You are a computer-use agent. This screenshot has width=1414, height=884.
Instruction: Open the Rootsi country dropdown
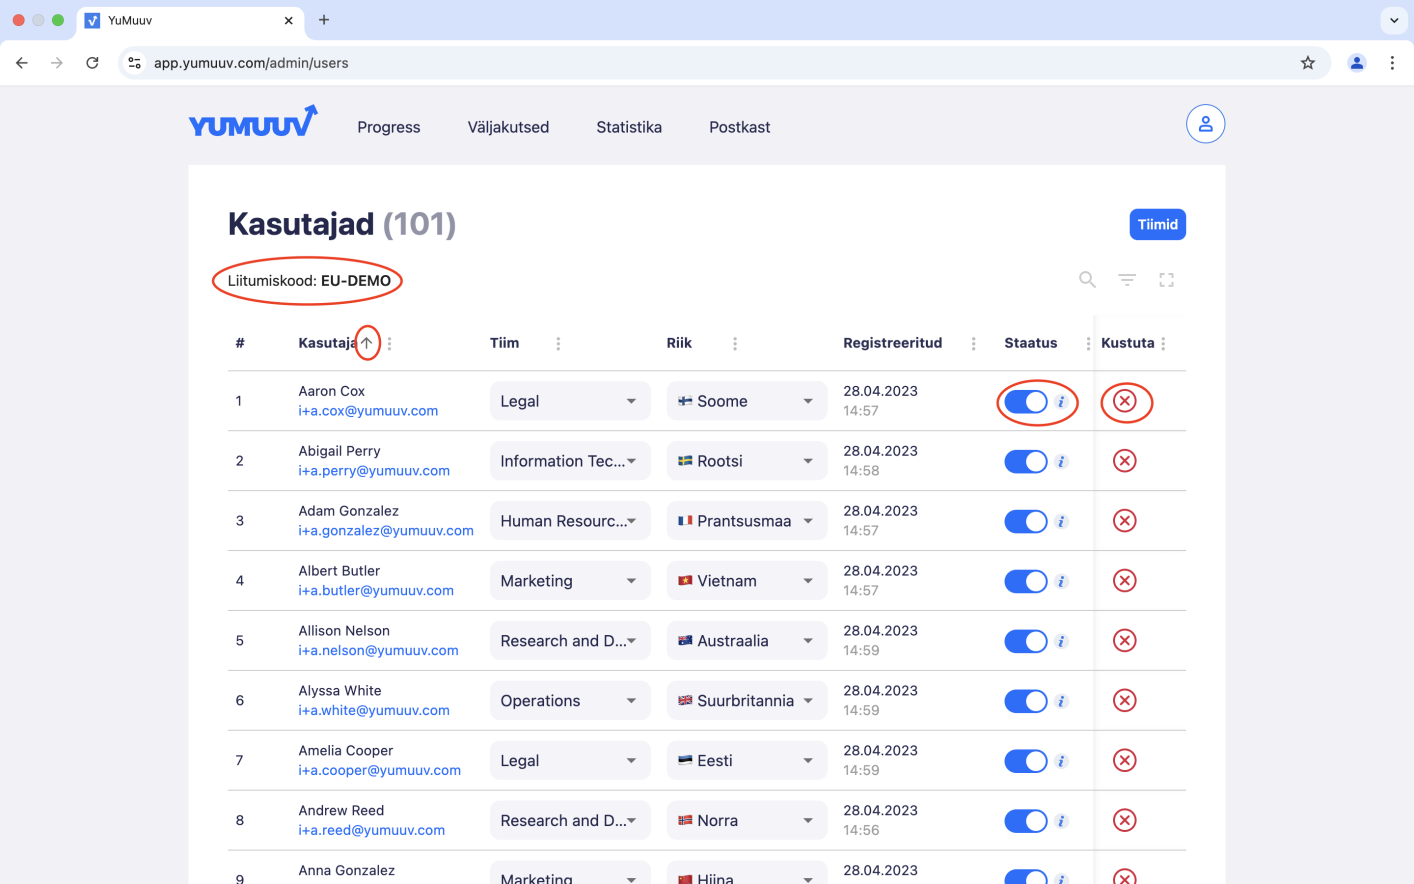coord(747,461)
